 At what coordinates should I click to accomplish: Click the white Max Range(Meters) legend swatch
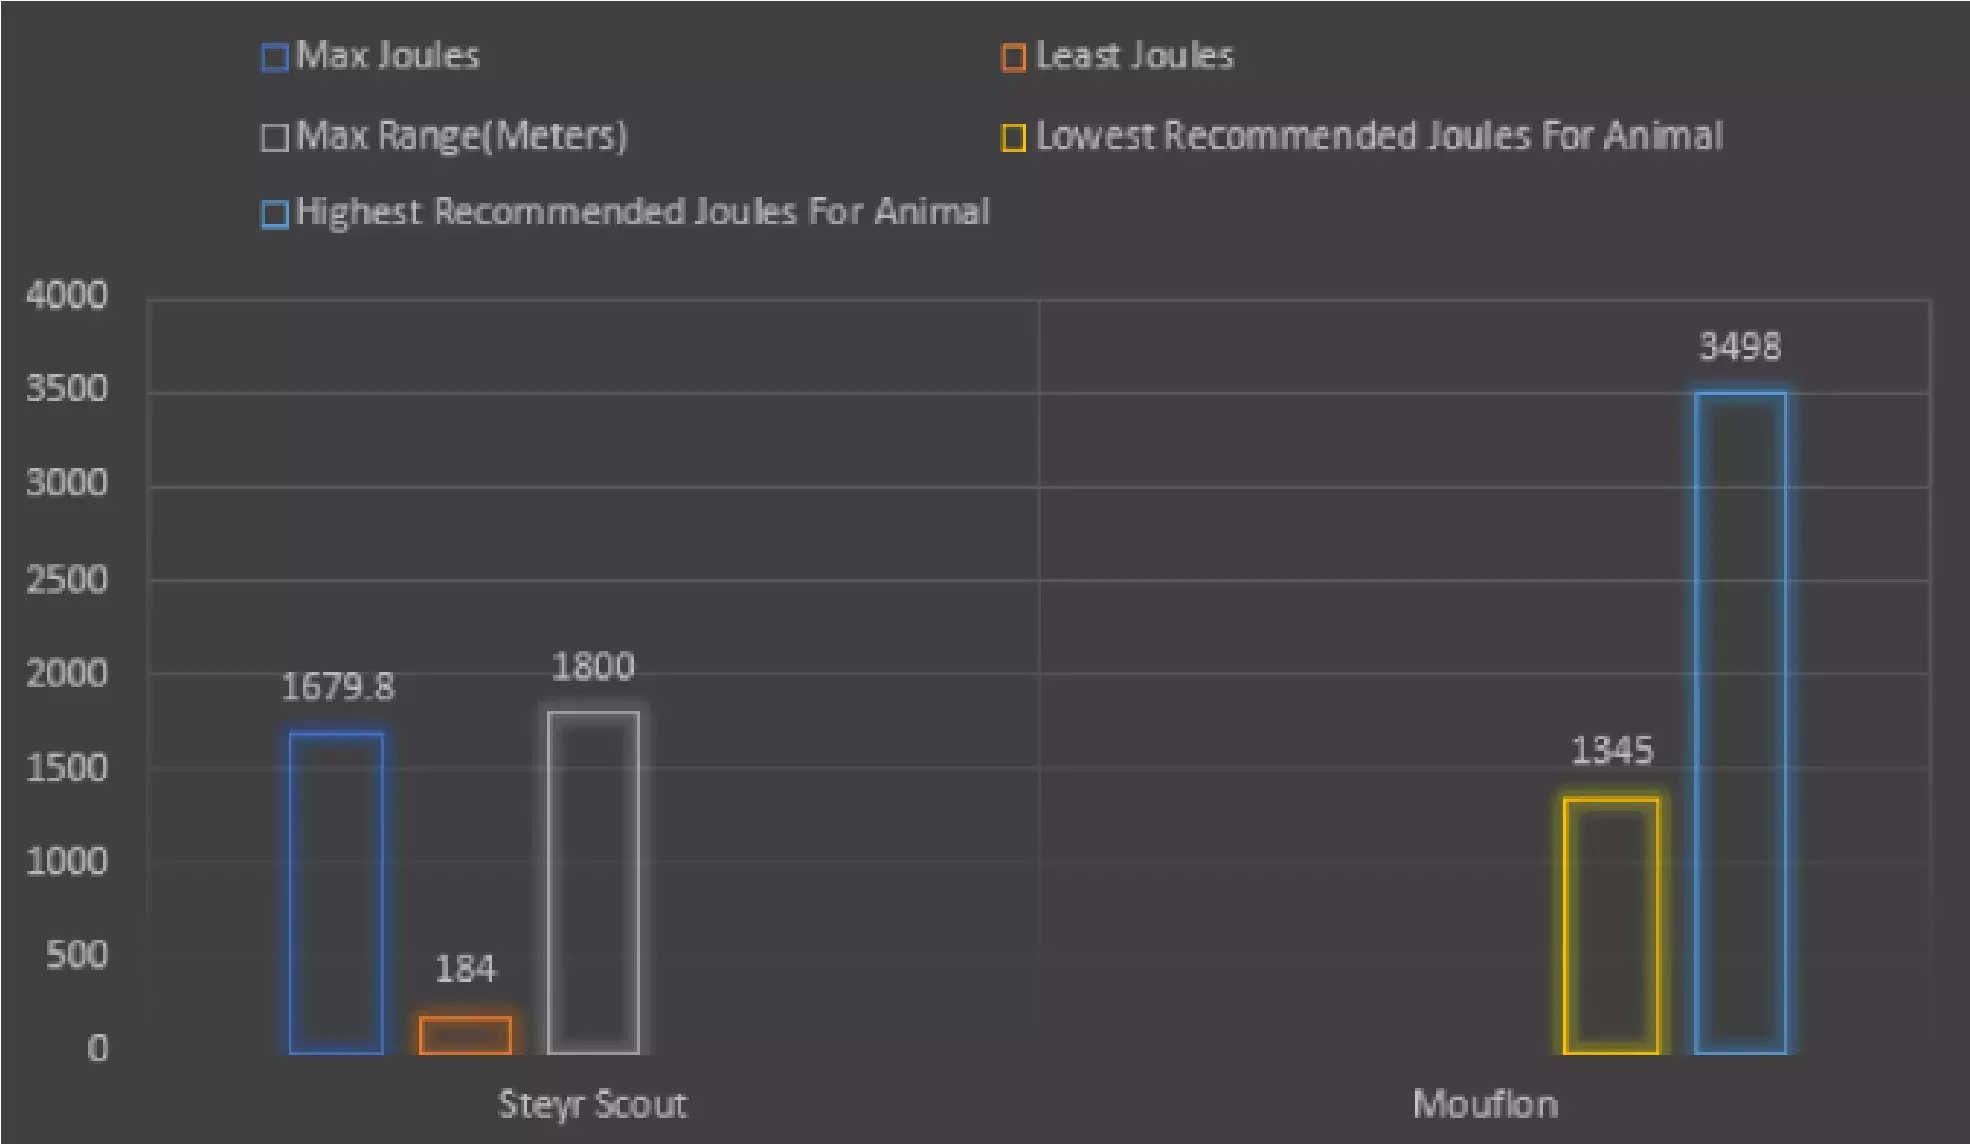click(274, 137)
